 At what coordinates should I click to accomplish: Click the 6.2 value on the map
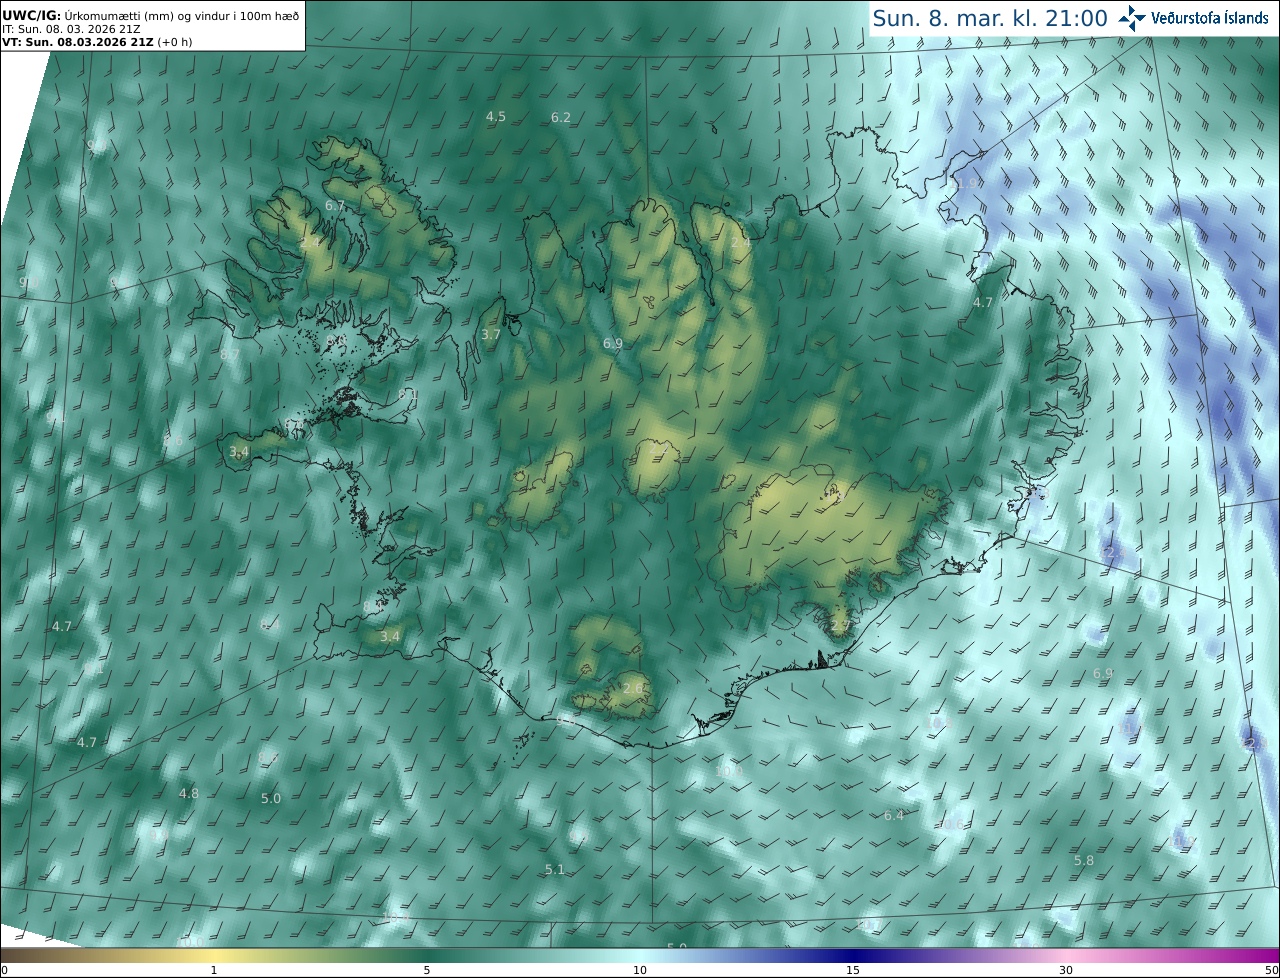click(561, 117)
